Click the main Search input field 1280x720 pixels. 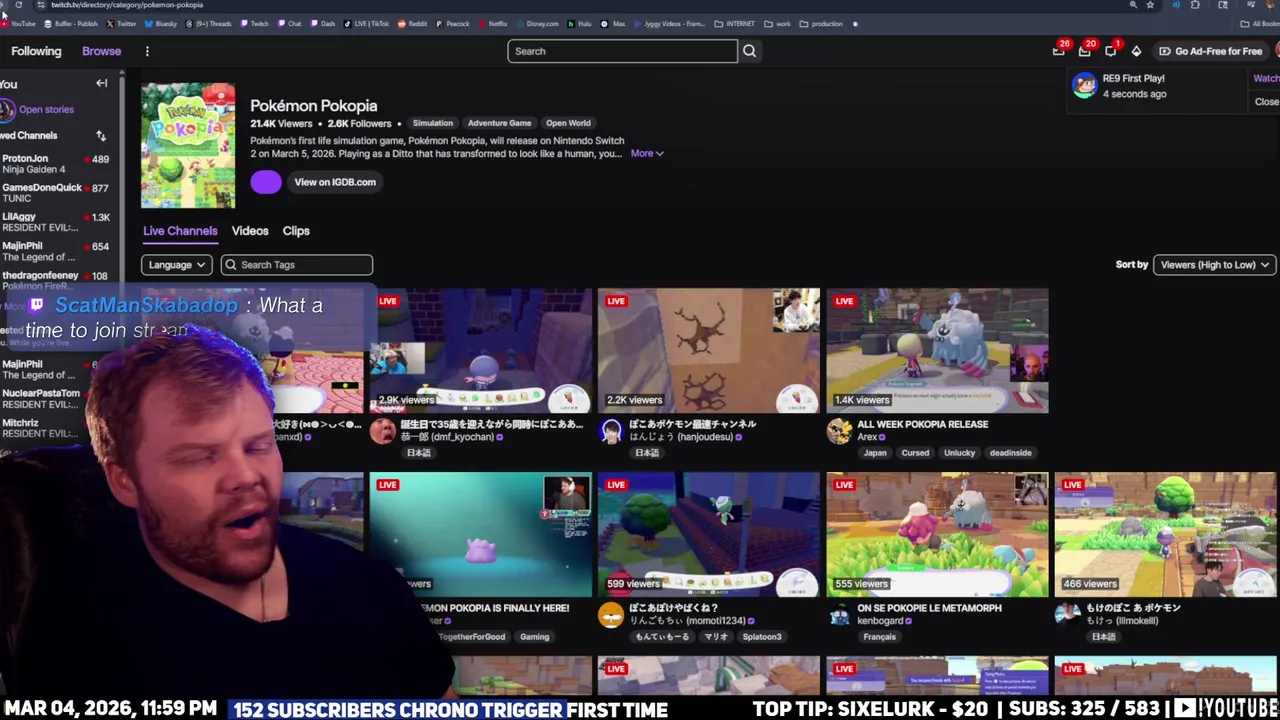622,51
